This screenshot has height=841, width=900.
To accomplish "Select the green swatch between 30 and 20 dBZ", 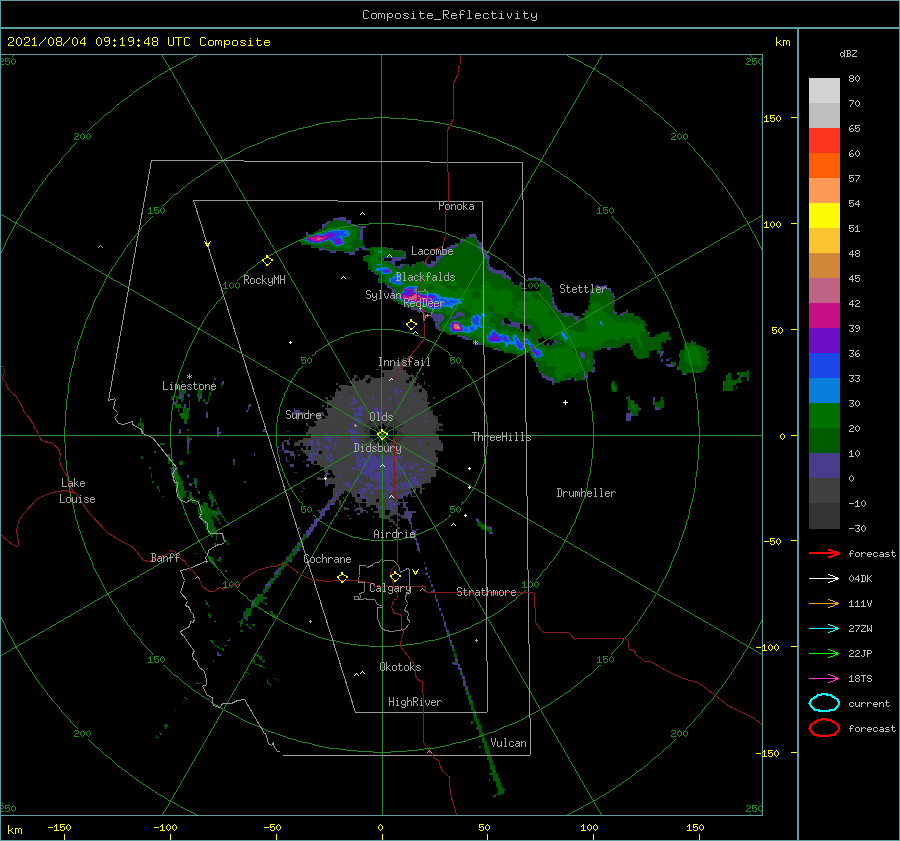I will tap(824, 416).
